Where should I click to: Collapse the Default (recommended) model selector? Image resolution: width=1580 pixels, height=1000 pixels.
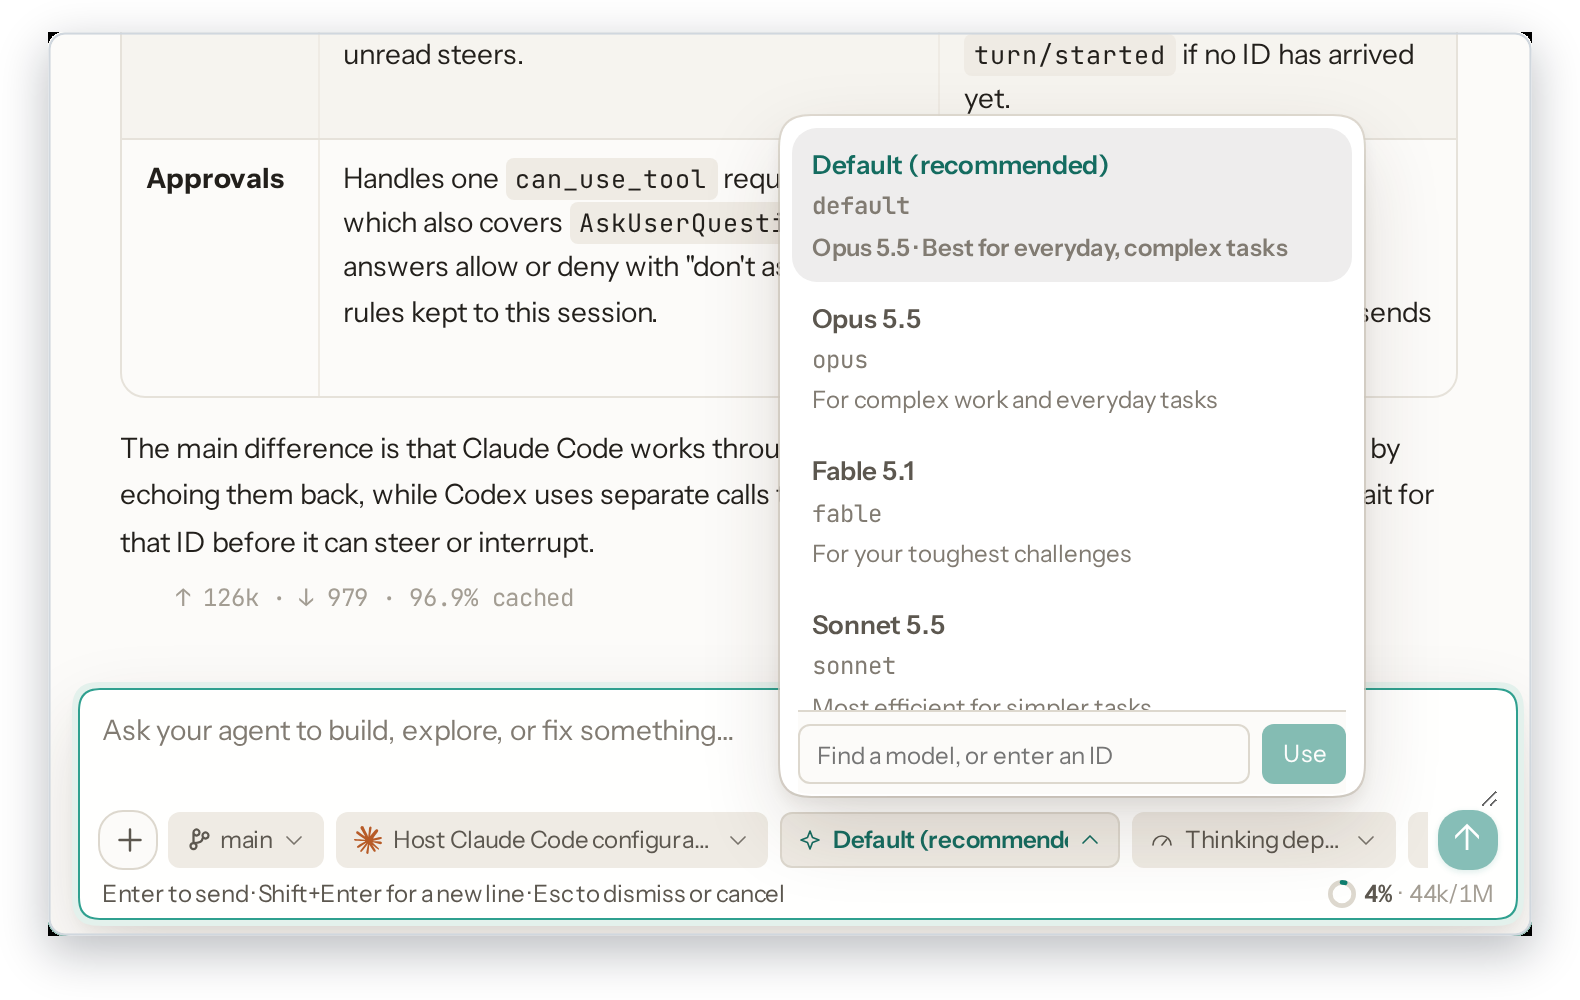pos(950,840)
